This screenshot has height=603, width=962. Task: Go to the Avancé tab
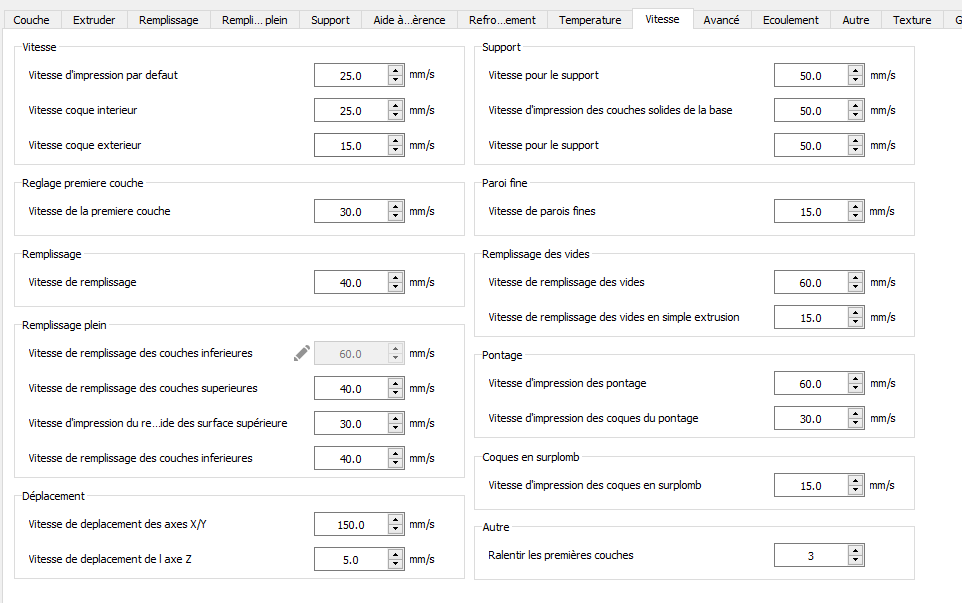pos(721,20)
